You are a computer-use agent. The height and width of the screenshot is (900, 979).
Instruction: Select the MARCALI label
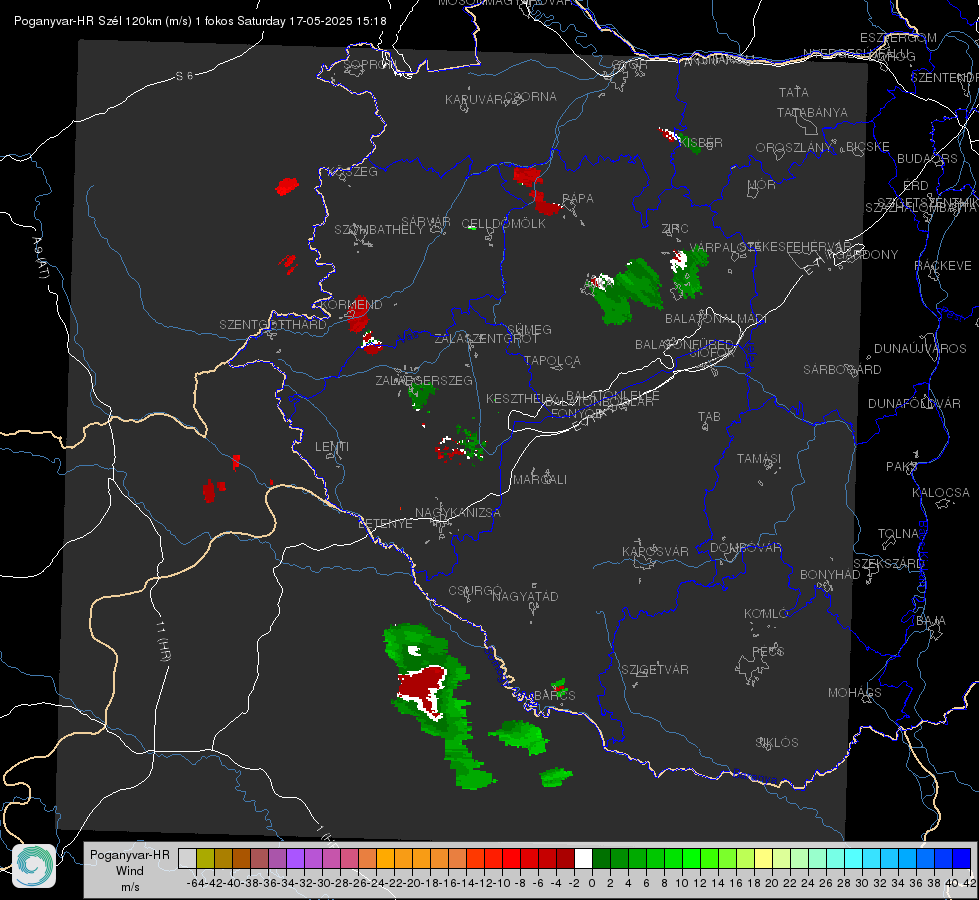pyautogui.click(x=540, y=480)
